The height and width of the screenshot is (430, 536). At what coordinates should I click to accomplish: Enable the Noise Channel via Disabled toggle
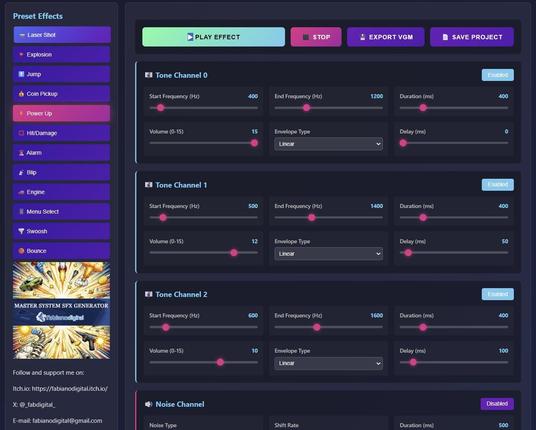(497, 404)
